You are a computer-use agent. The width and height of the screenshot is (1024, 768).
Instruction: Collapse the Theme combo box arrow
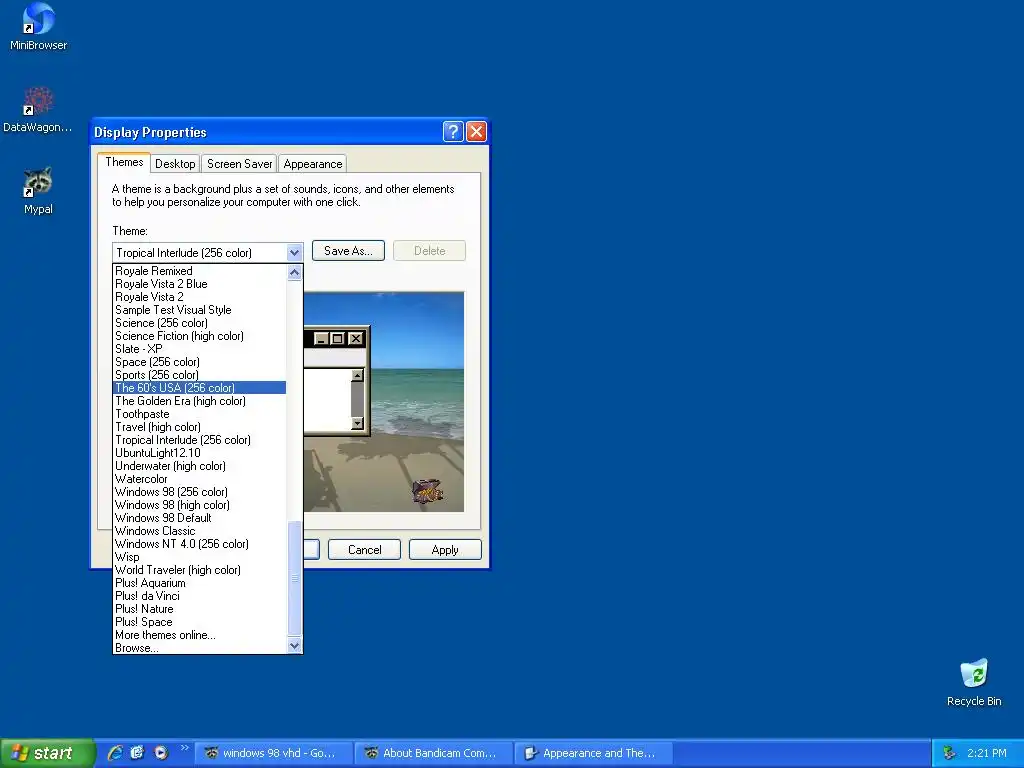tap(294, 253)
